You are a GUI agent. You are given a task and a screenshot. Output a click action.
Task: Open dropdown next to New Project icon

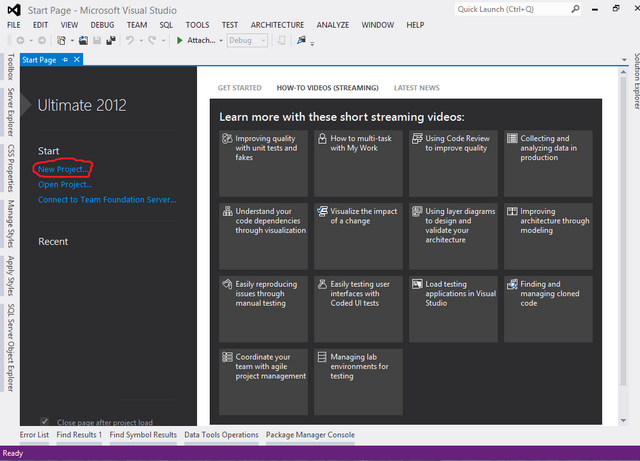tap(72, 41)
